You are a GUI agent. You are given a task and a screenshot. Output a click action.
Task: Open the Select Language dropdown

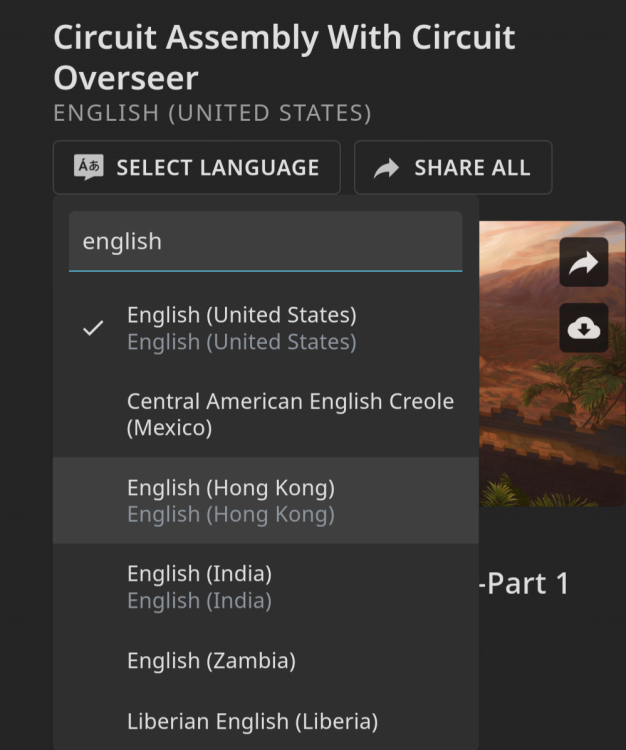(197, 168)
